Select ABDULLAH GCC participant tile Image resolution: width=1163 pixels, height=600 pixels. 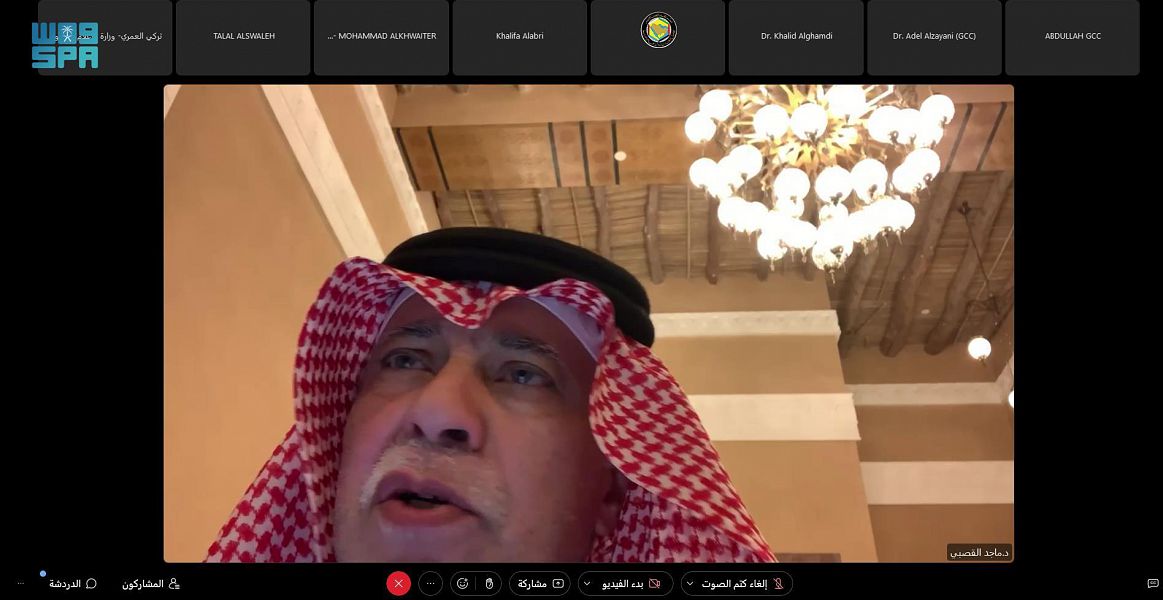coord(1072,37)
